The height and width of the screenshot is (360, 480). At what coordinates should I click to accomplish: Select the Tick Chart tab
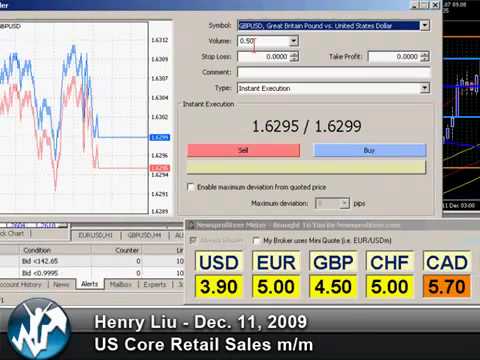[x=13, y=234]
